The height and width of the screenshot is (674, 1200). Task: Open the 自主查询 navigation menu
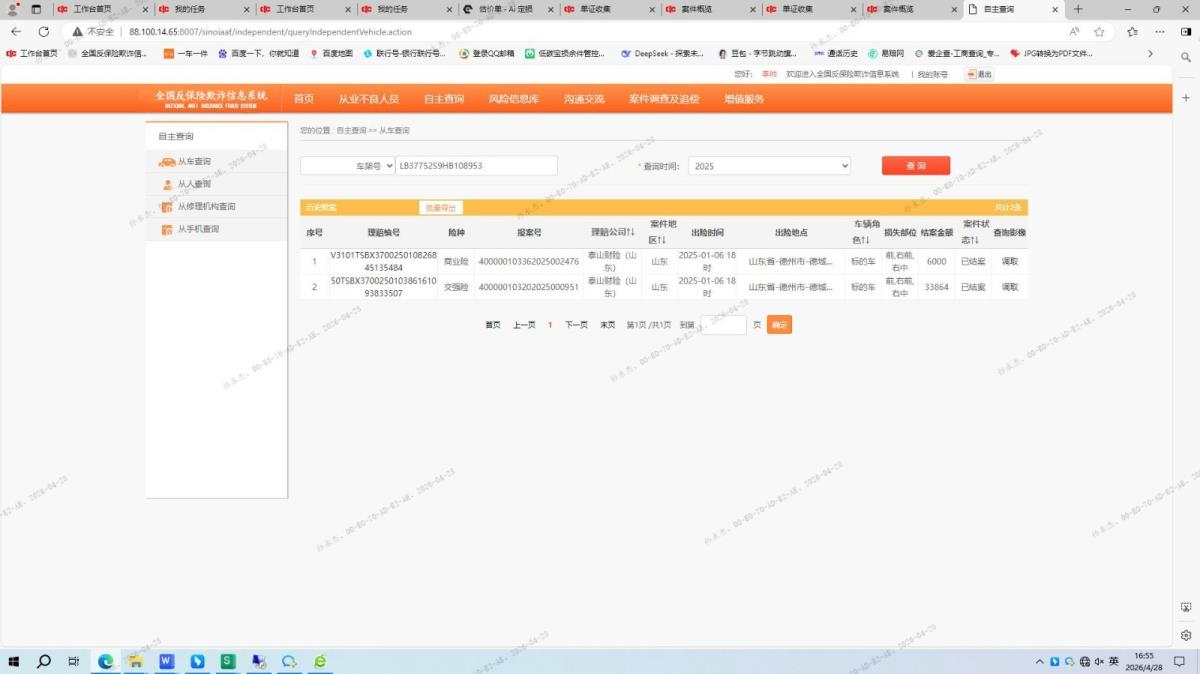443,99
